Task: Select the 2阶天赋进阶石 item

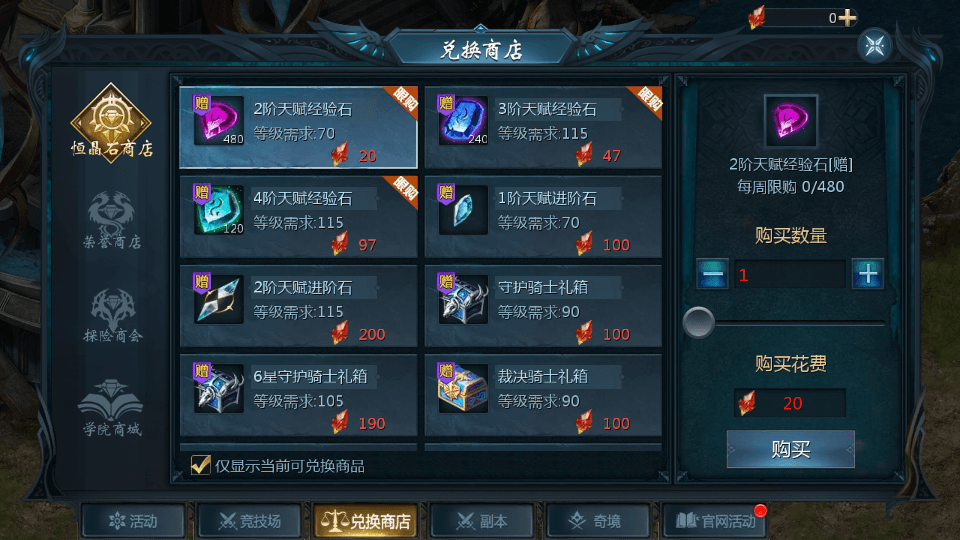Action: (x=298, y=306)
